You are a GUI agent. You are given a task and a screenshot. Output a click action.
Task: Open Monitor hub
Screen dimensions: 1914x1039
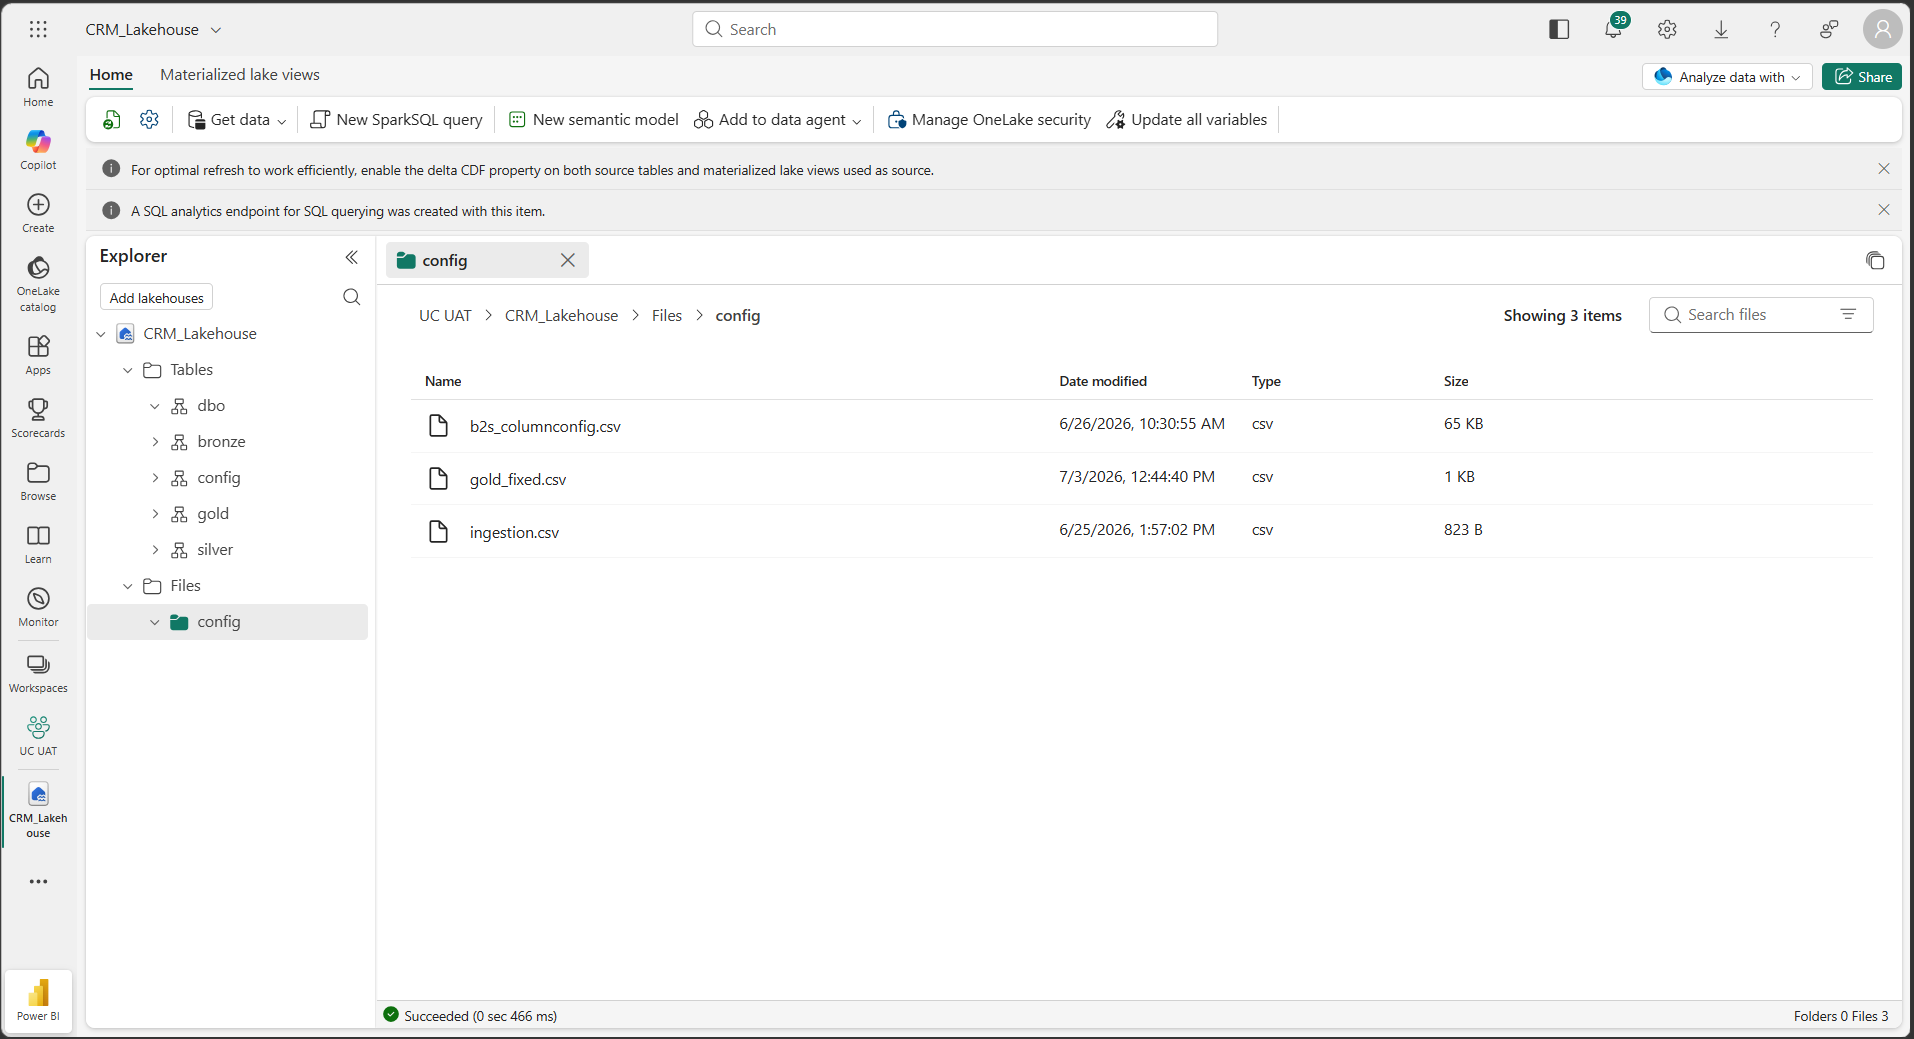[38, 607]
